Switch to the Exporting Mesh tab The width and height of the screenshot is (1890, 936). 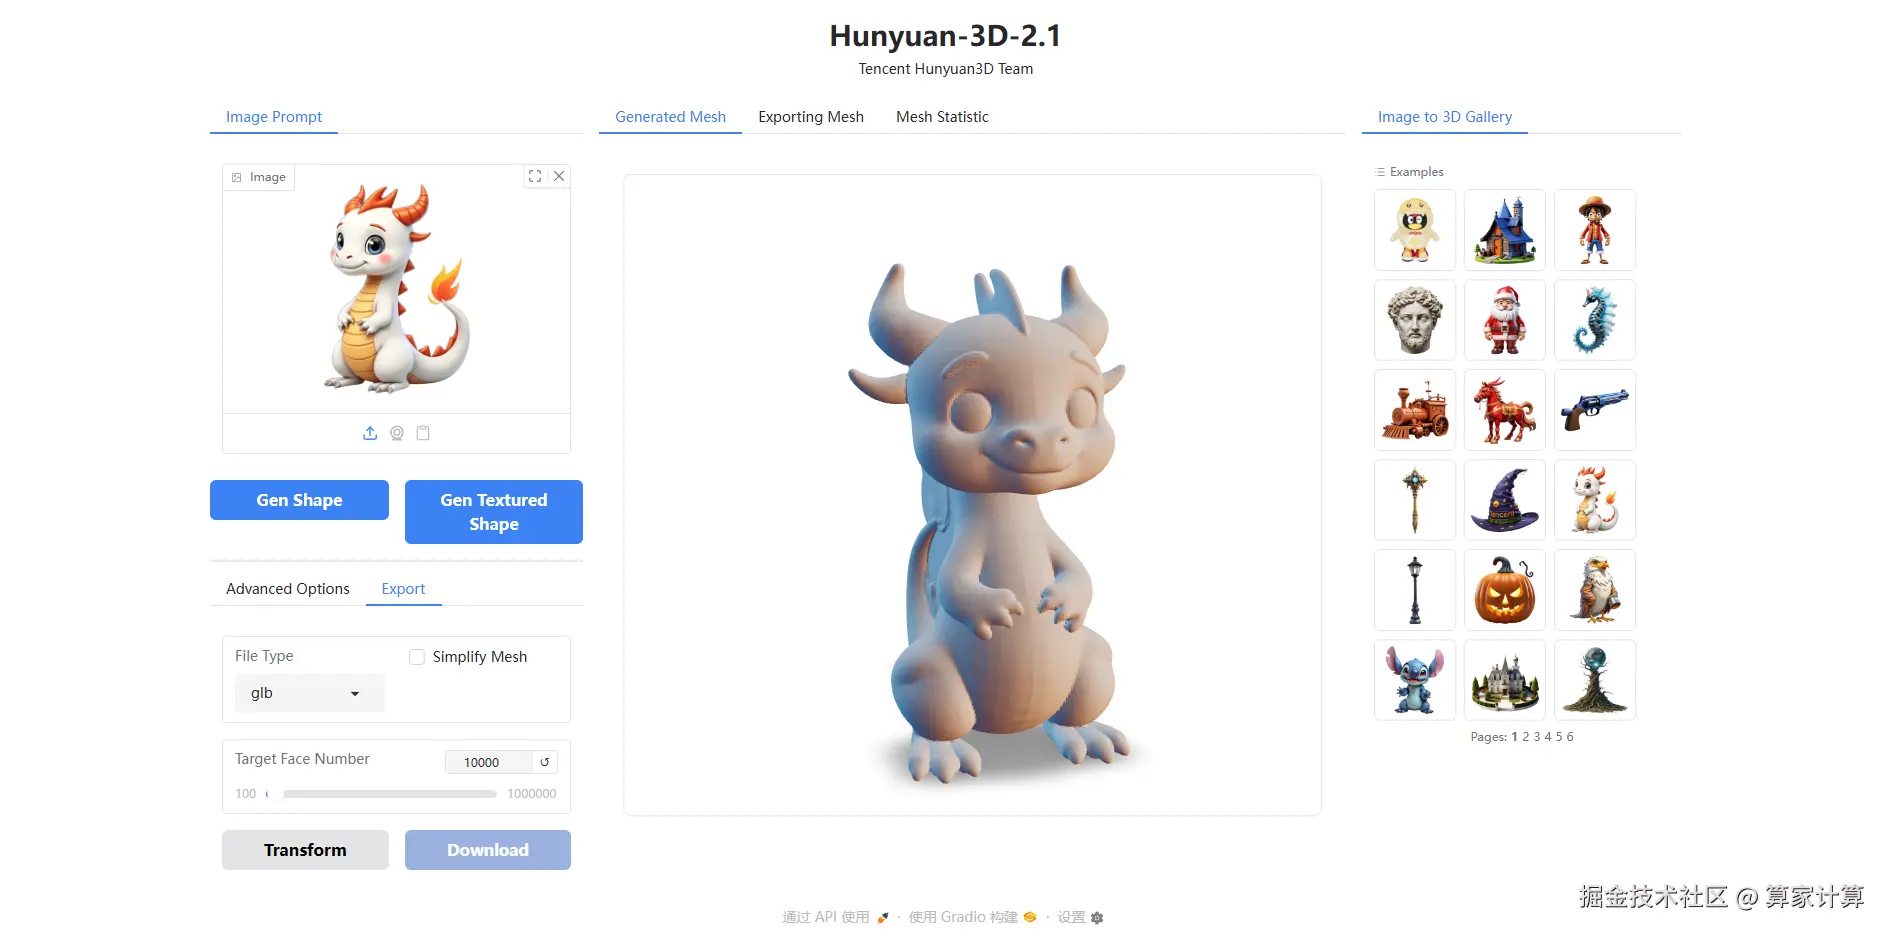click(x=811, y=117)
